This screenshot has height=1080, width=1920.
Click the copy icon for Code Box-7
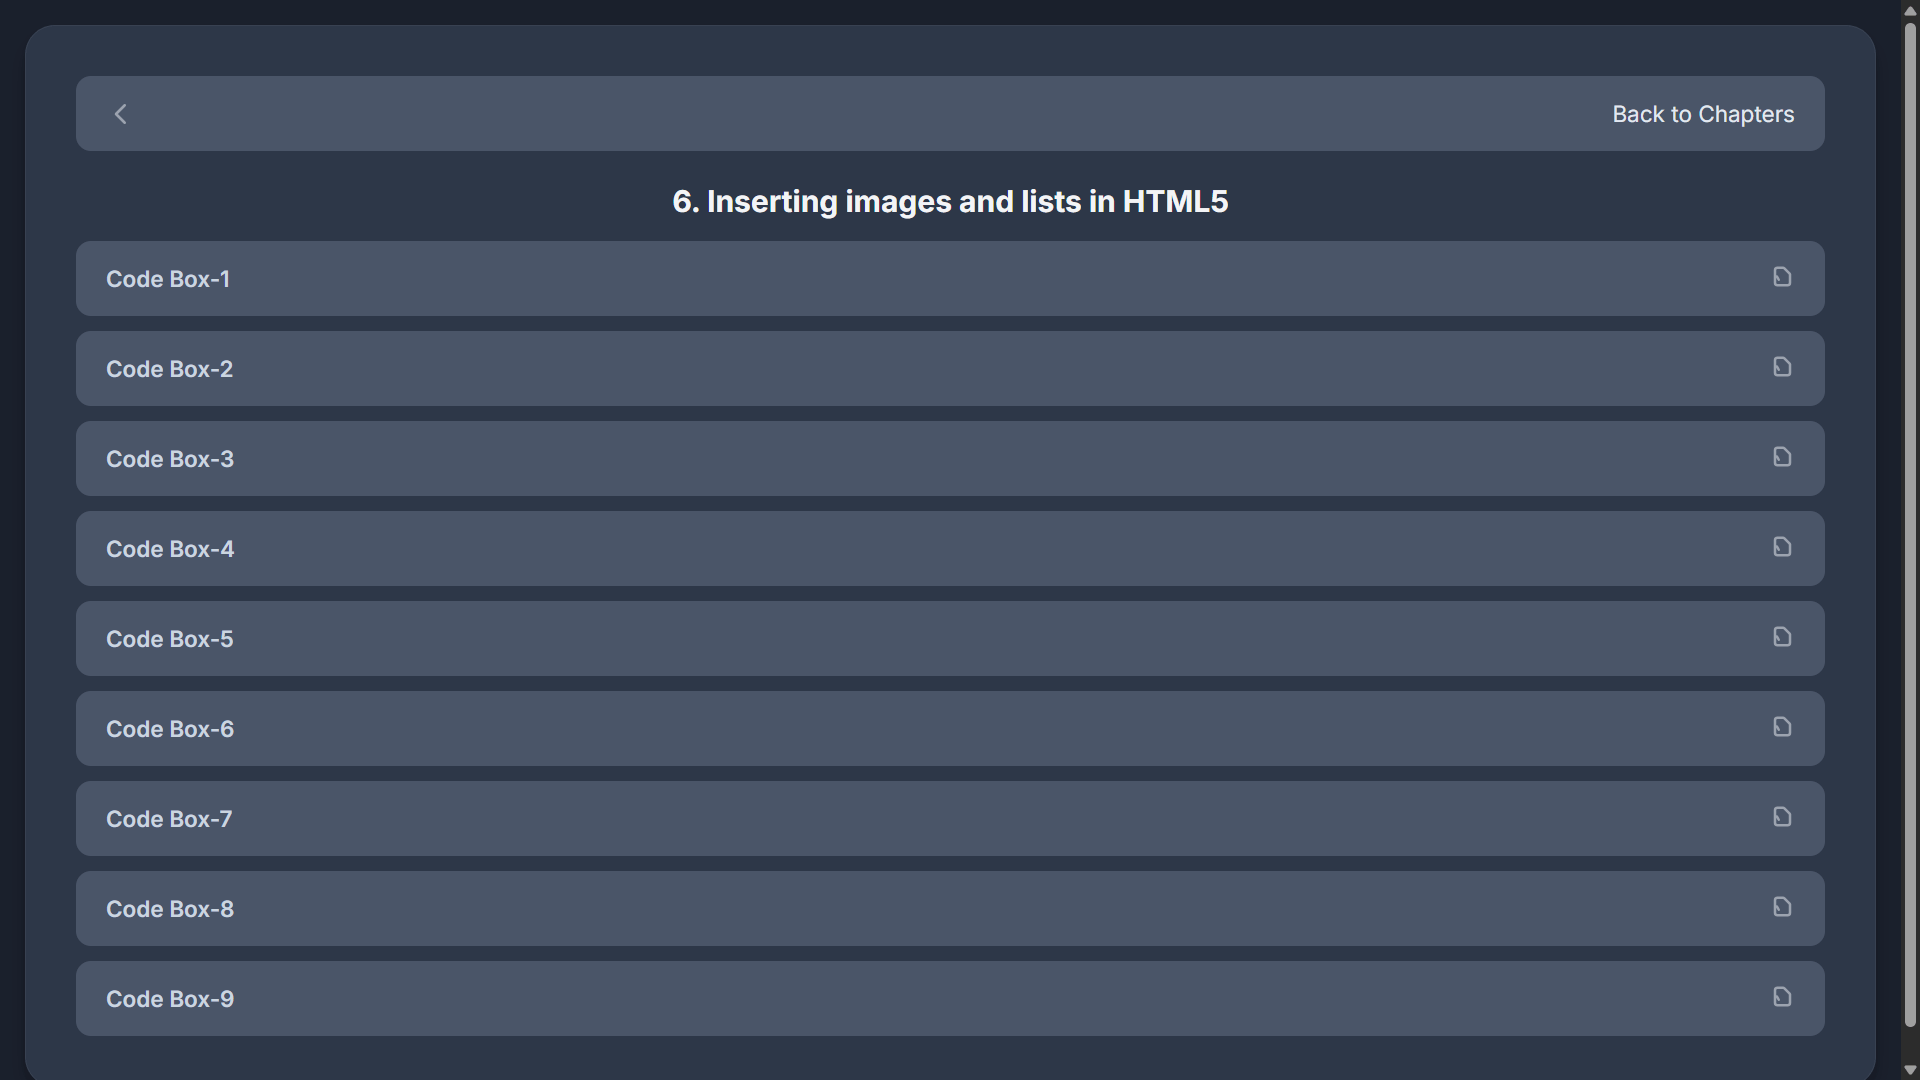coord(1782,817)
